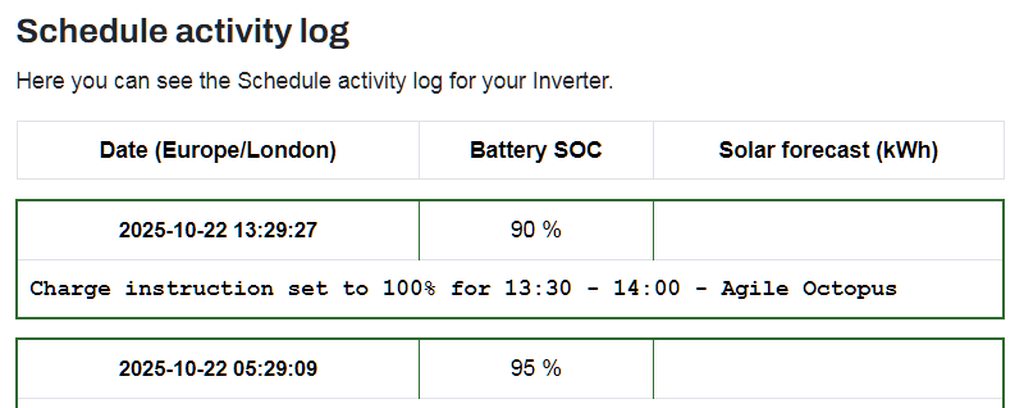
Task: Click the empty solar forecast cell beside 95 %
Action: 828,369
